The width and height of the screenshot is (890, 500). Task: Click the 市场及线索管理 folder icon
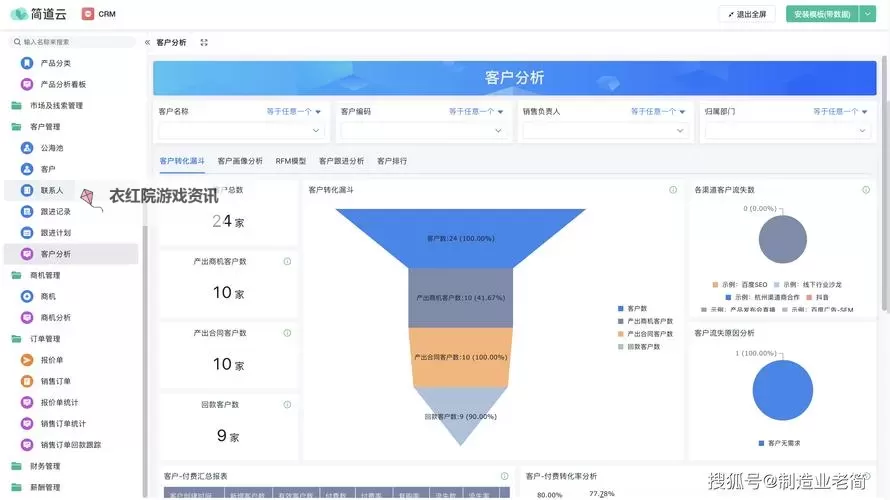(x=16, y=106)
